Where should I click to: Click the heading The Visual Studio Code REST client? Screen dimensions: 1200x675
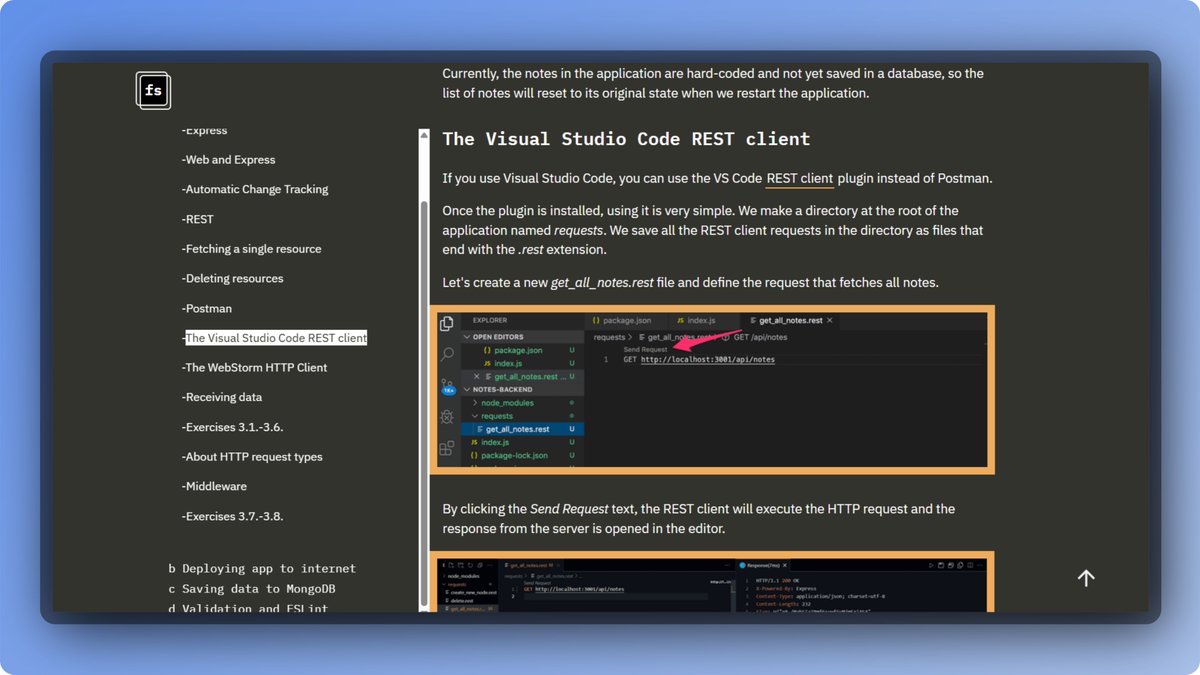626,139
